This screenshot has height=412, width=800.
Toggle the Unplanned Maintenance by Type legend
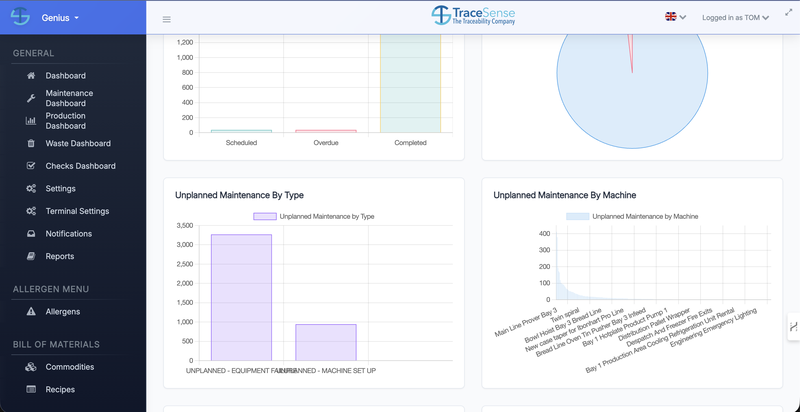coord(314,216)
